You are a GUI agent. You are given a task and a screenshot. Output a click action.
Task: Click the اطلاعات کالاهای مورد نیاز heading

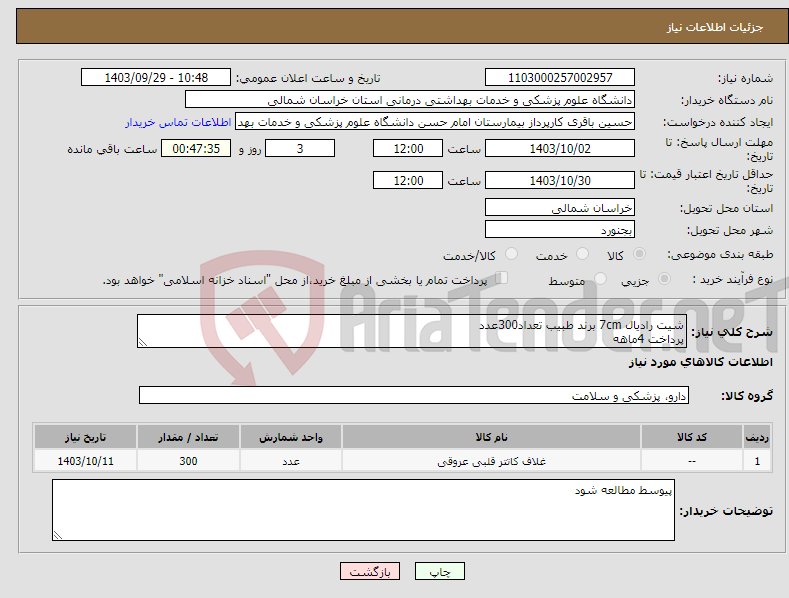(x=700, y=362)
